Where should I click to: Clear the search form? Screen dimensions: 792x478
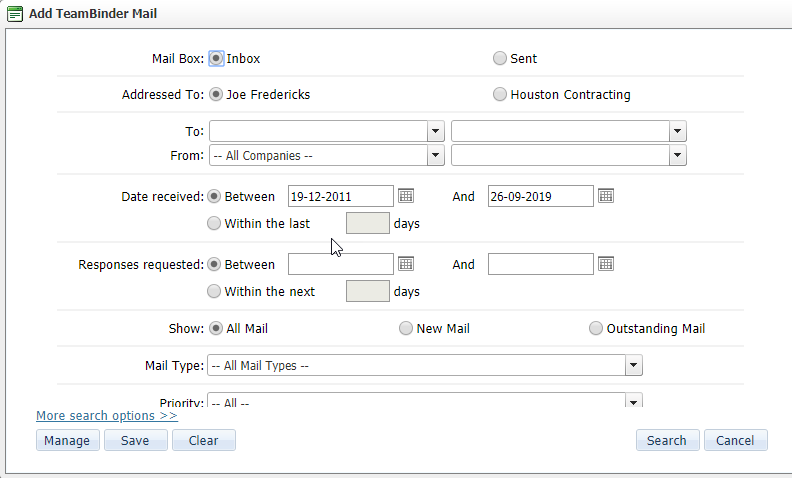coord(204,440)
